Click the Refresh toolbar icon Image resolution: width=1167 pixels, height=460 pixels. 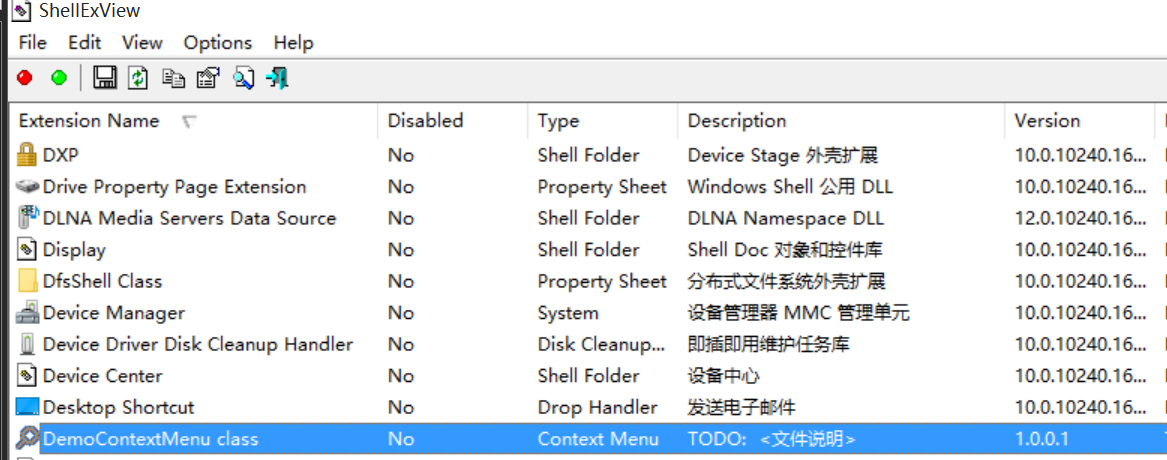click(138, 78)
